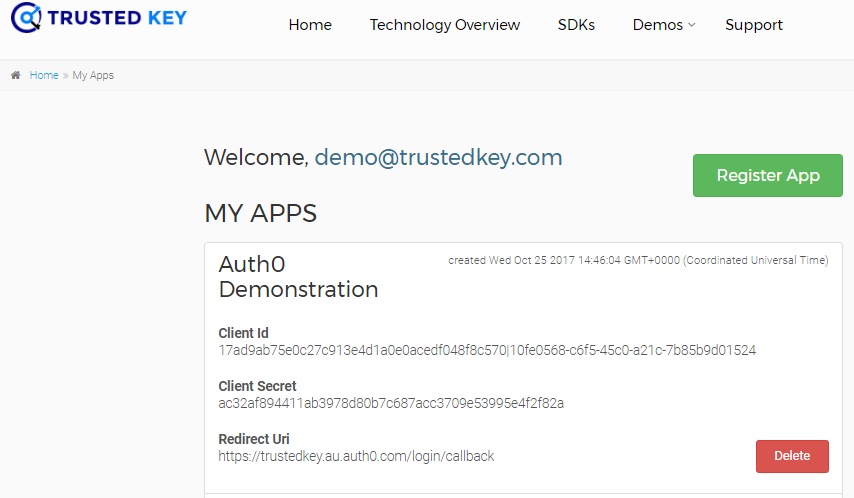Click the app creation date text
The image size is (854, 498).
[638, 260]
